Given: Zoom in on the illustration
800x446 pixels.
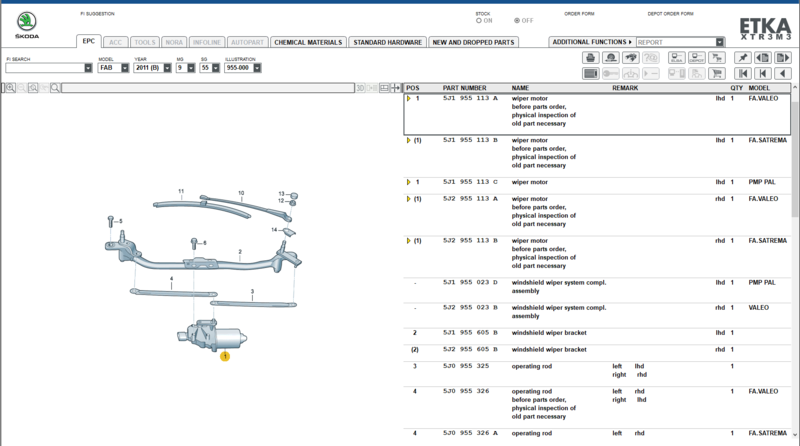Looking at the screenshot, I should (x=10, y=88).
